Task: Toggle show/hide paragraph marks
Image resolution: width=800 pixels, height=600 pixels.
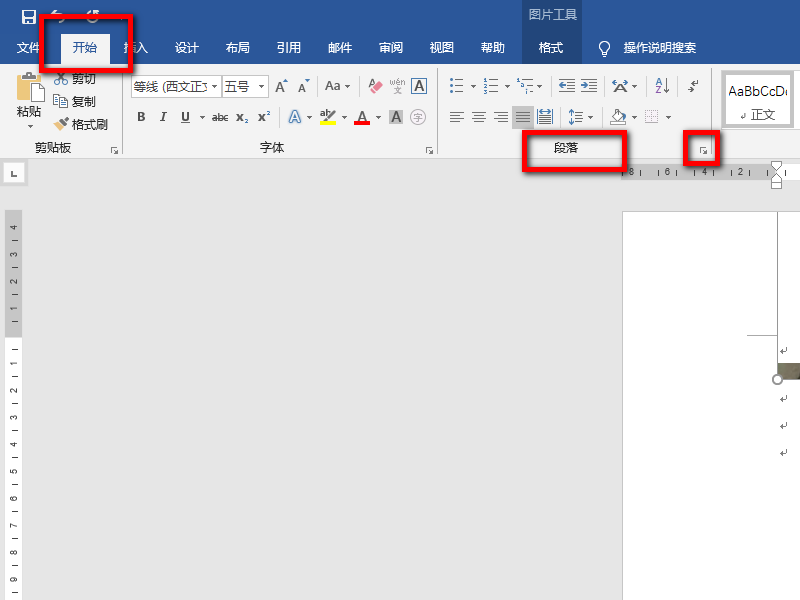Action: coord(692,85)
